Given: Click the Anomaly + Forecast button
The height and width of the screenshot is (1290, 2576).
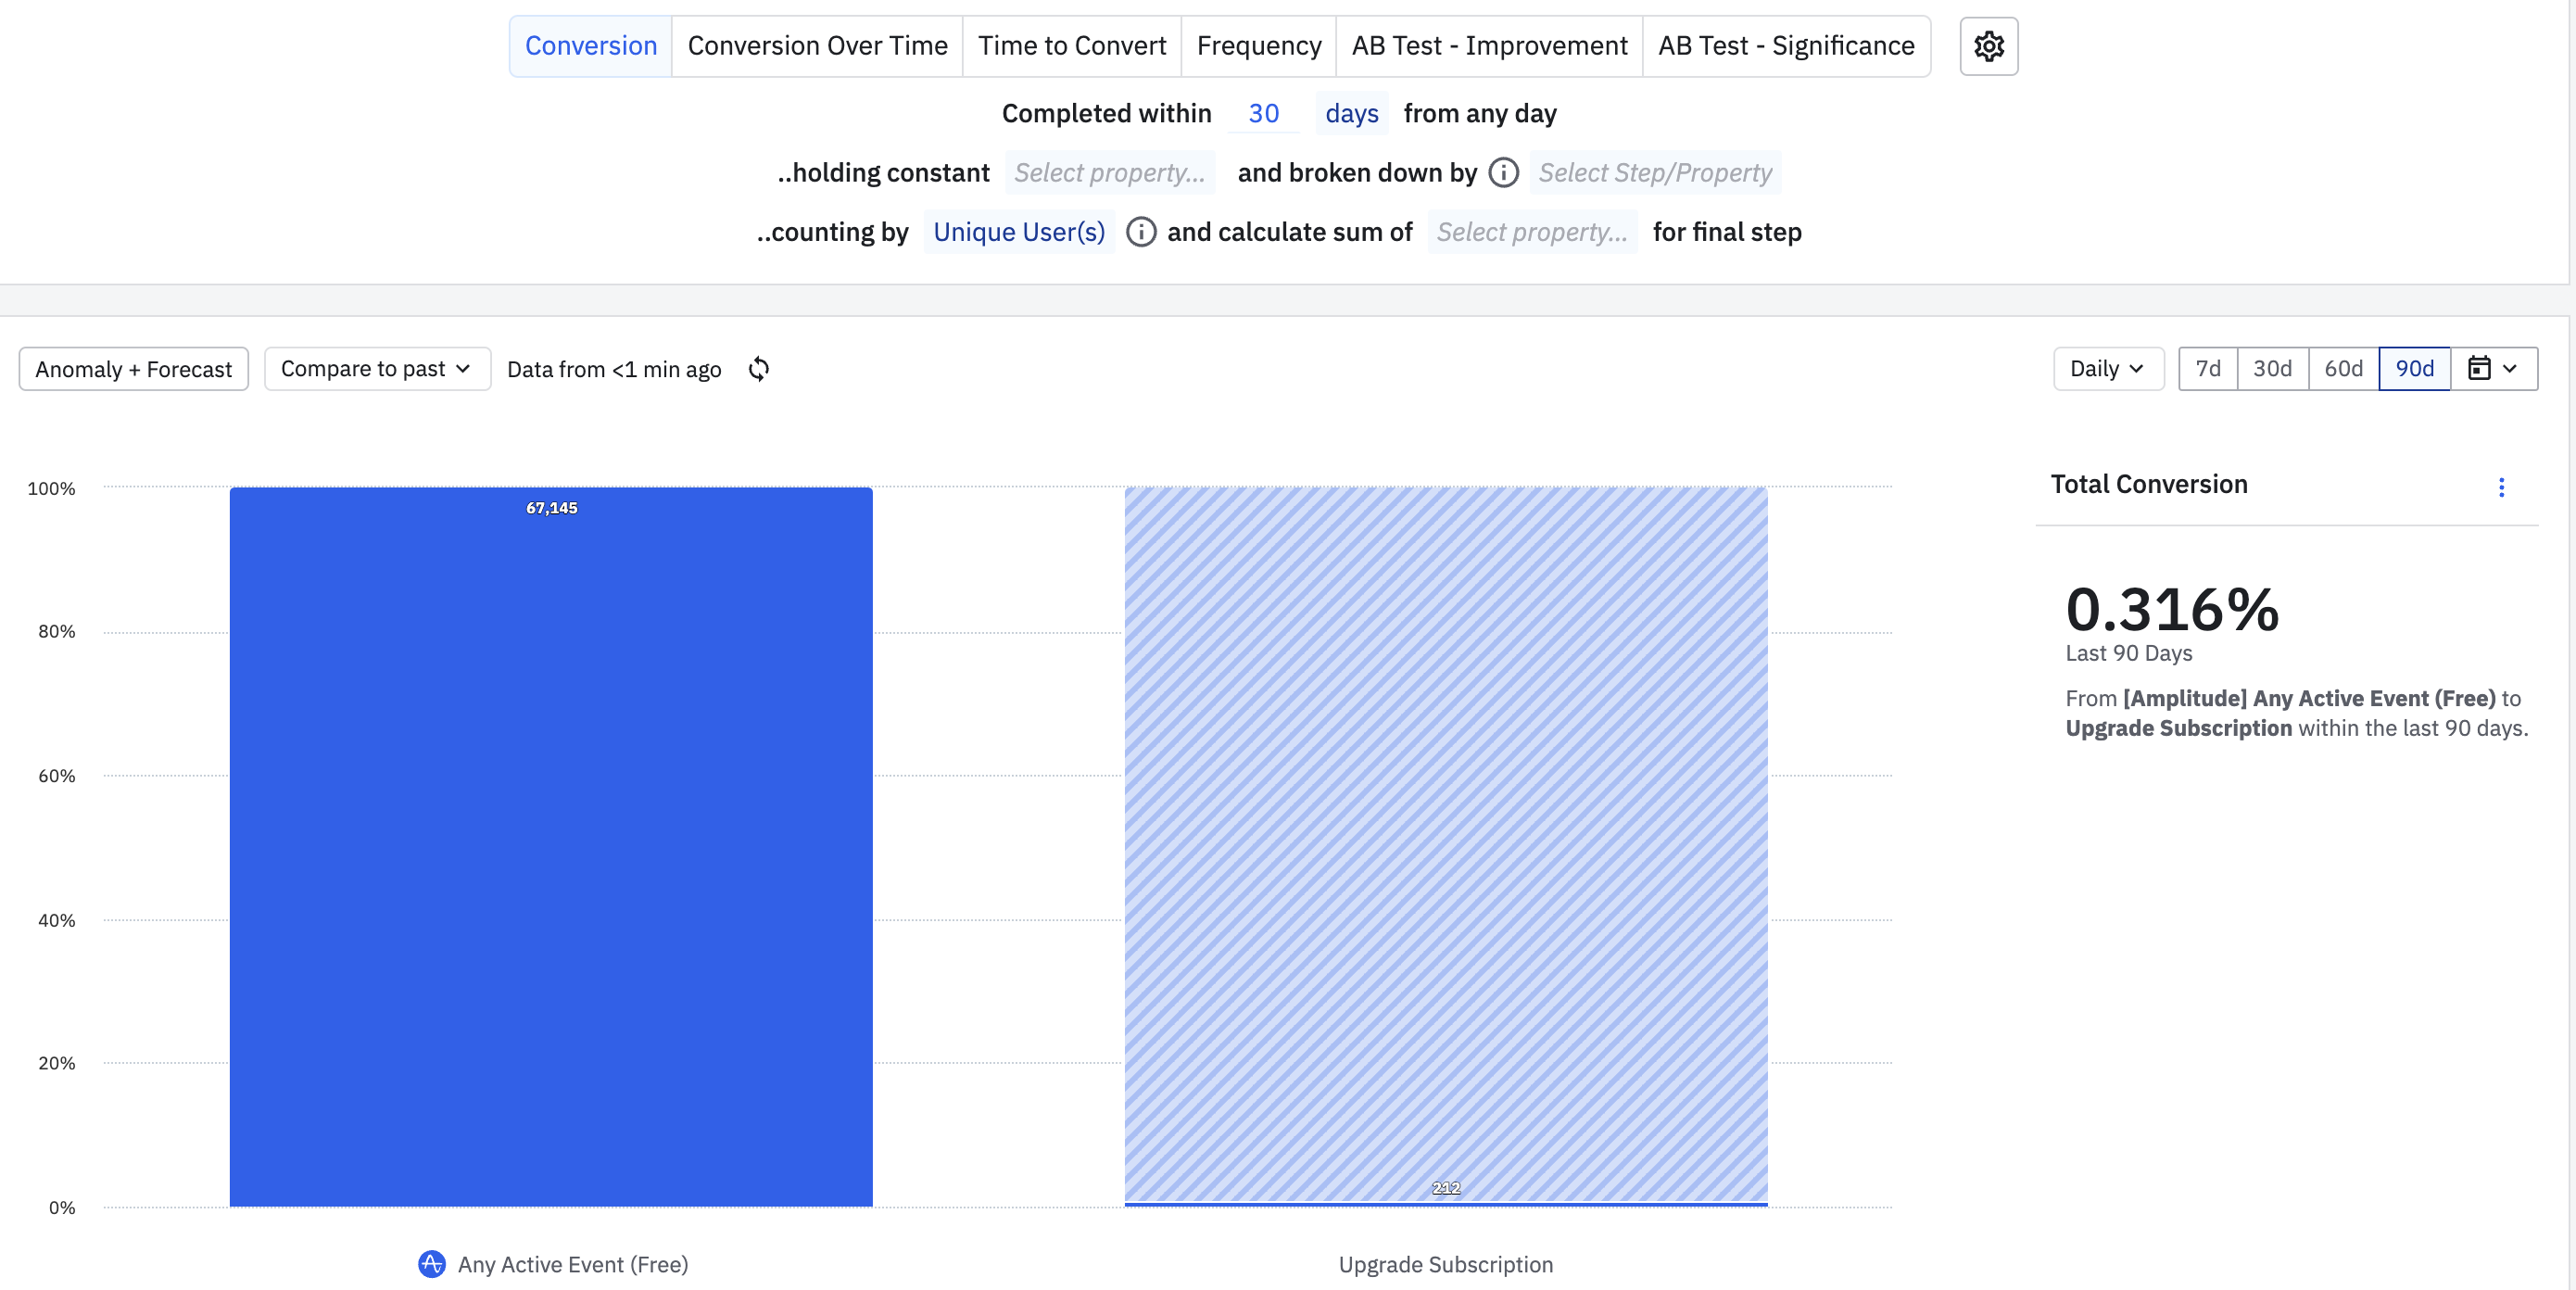Looking at the screenshot, I should click(133, 369).
